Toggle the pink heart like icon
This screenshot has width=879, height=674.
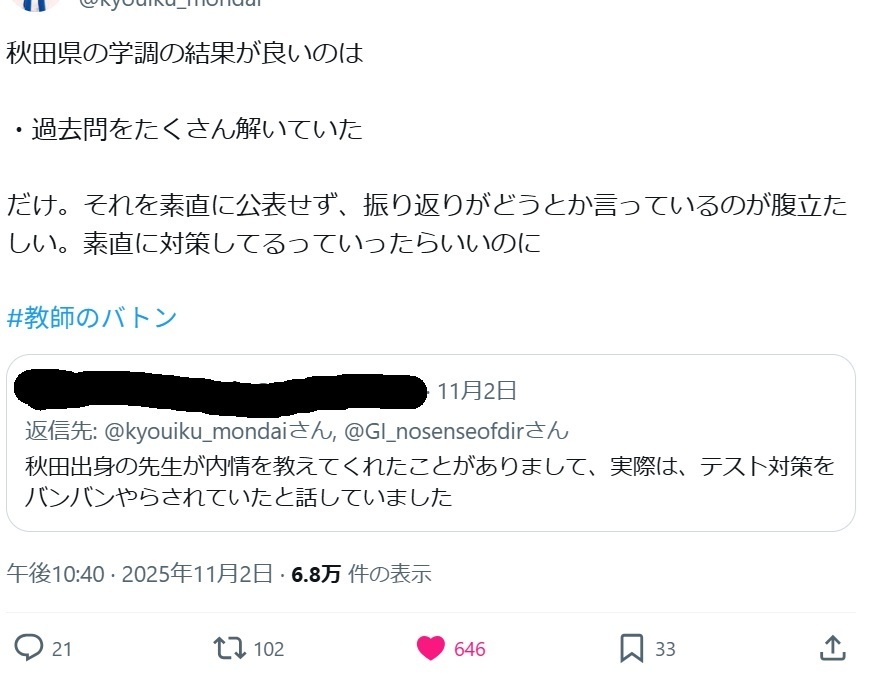pos(431,648)
